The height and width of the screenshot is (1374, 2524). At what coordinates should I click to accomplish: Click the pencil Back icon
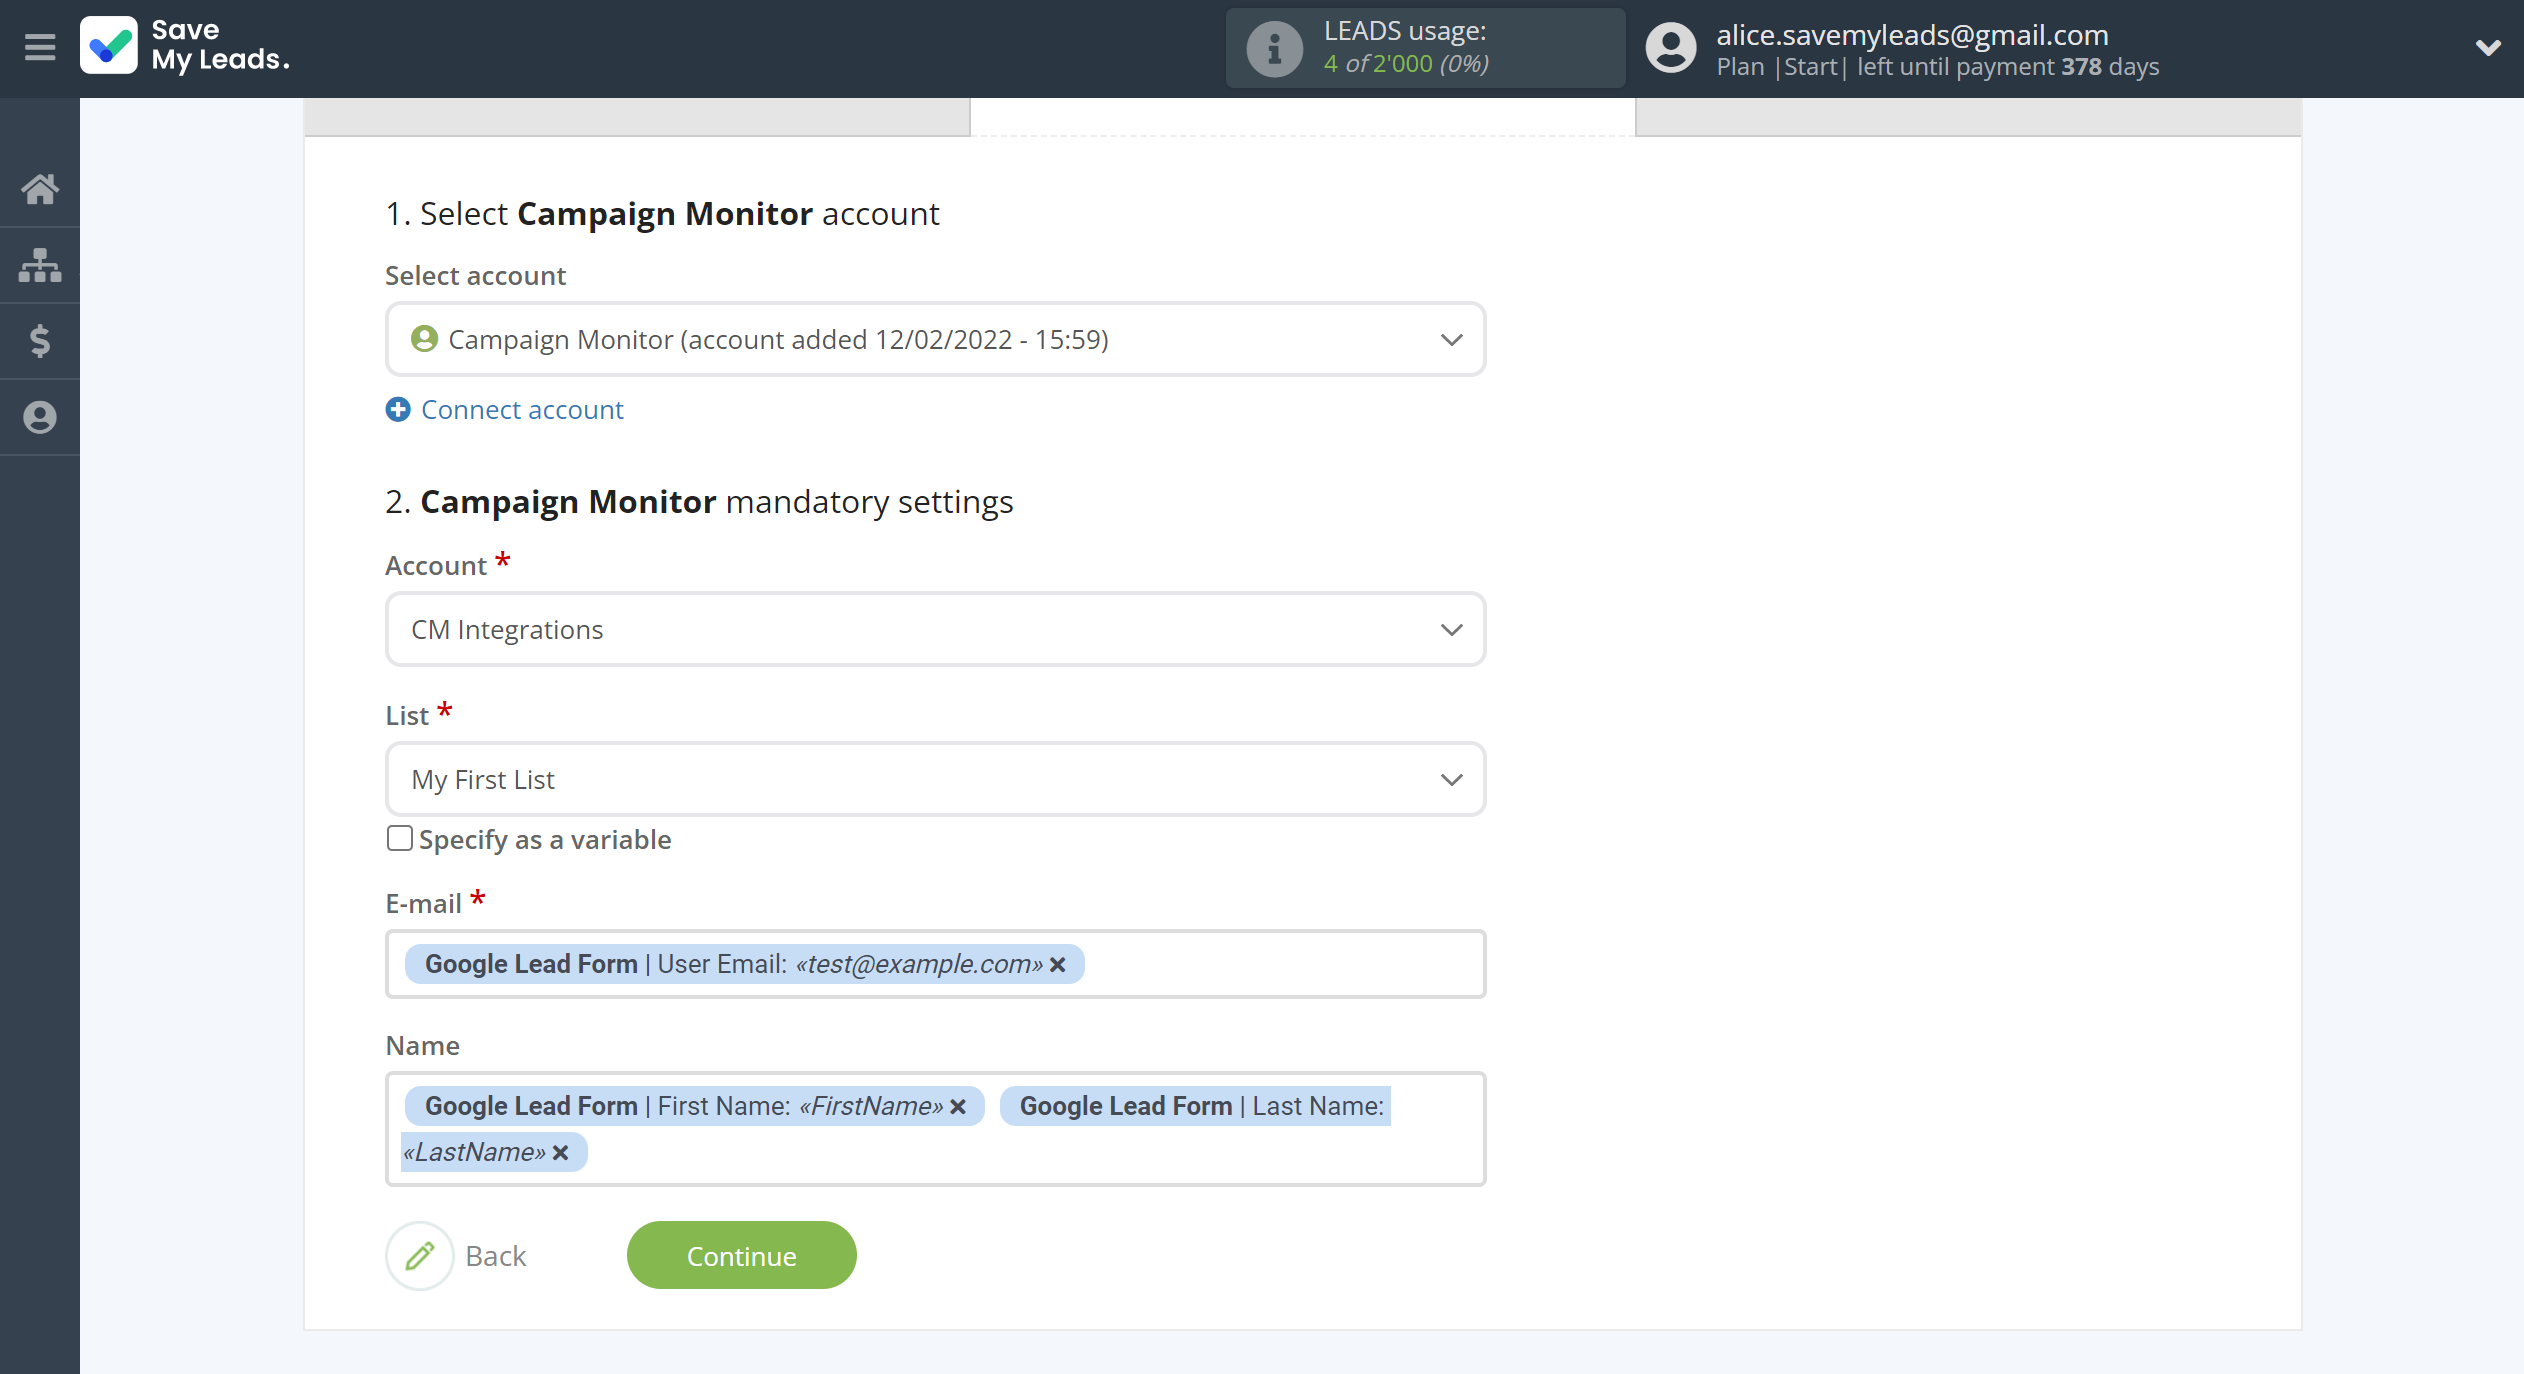coord(420,1256)
